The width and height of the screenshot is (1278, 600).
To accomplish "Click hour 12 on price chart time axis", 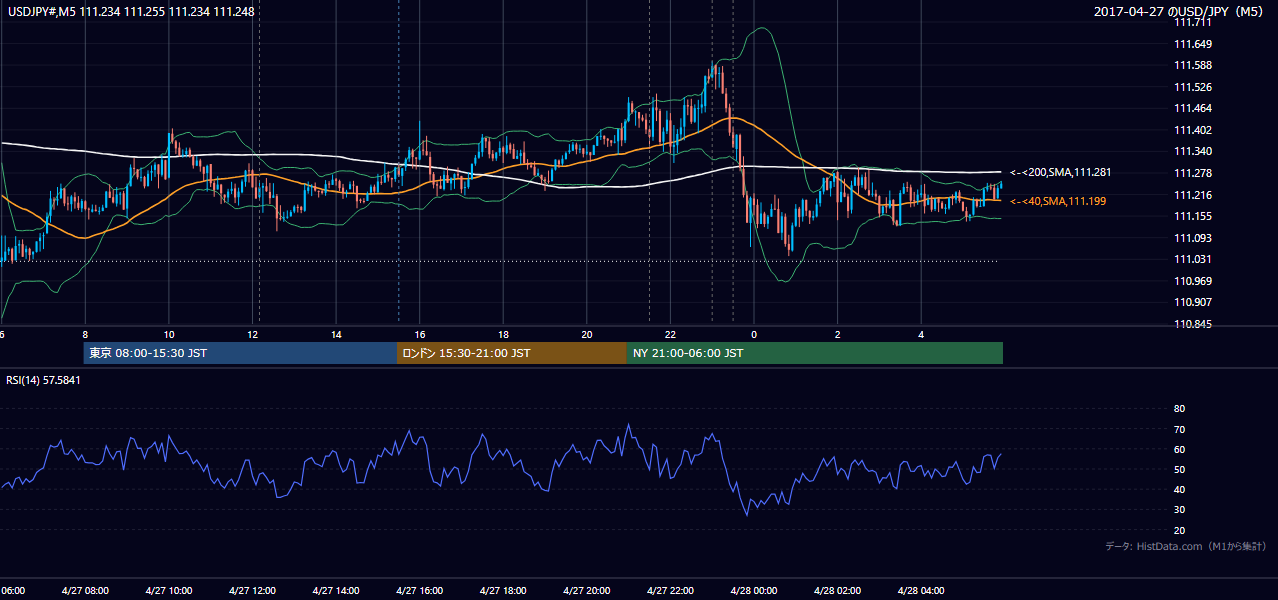I will click(253, 335).
